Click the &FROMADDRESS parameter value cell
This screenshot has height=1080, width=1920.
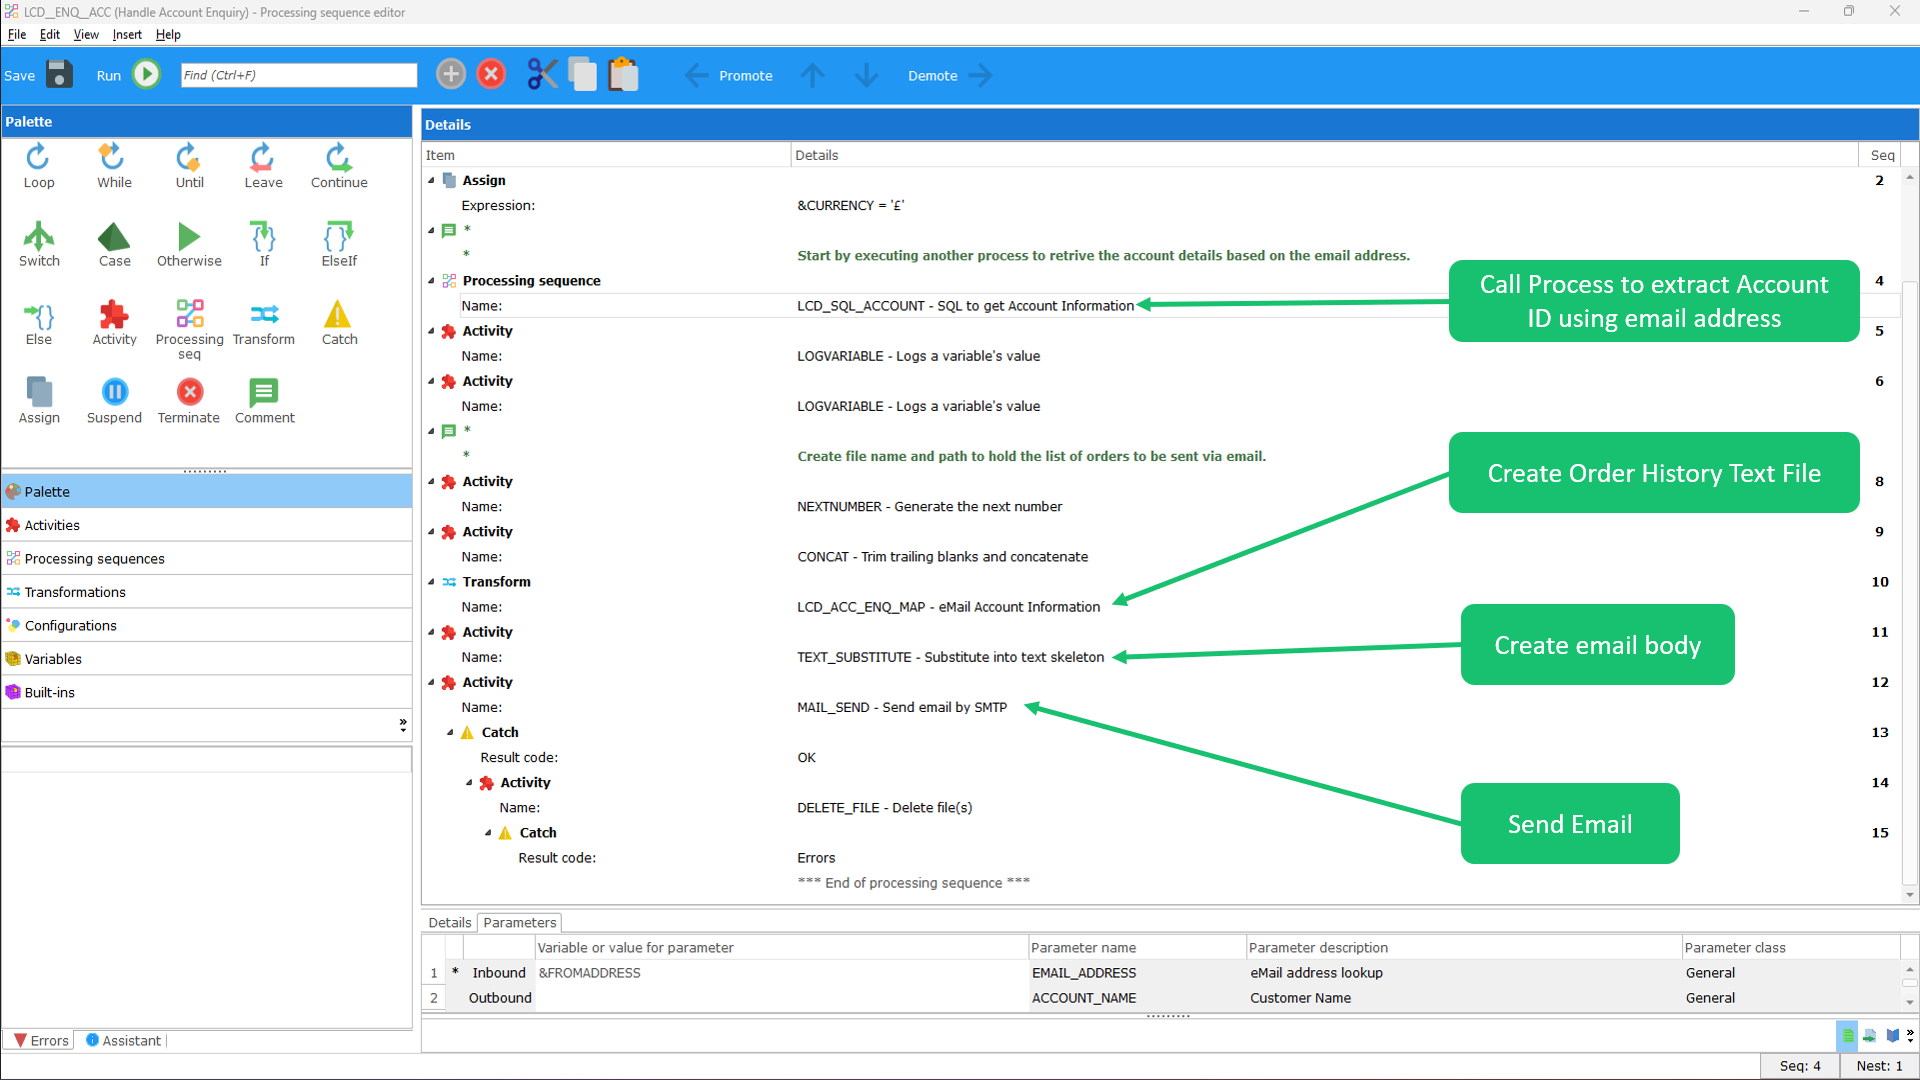pyautogui.click(x=781, y=972)
